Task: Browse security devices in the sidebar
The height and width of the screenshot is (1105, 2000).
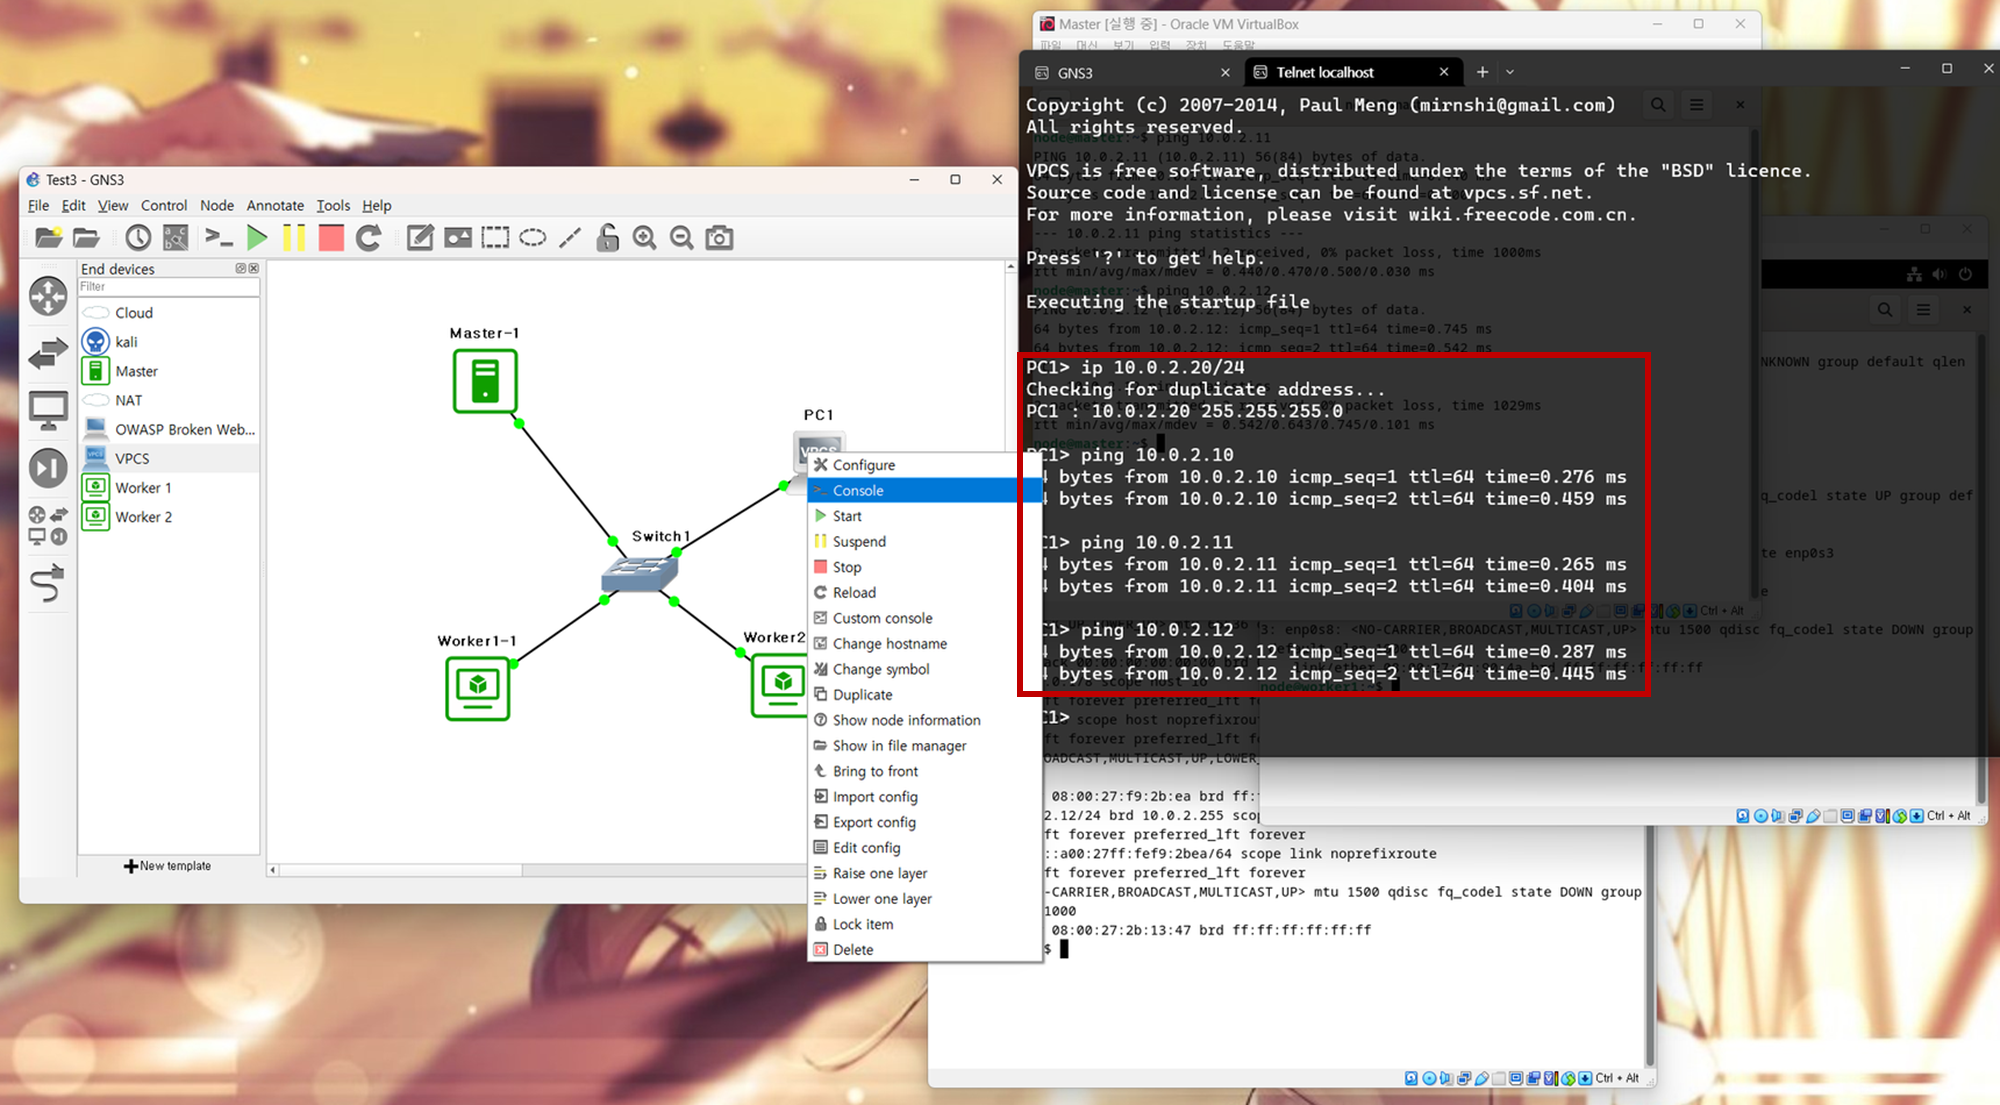Action: tap(48, 467)
